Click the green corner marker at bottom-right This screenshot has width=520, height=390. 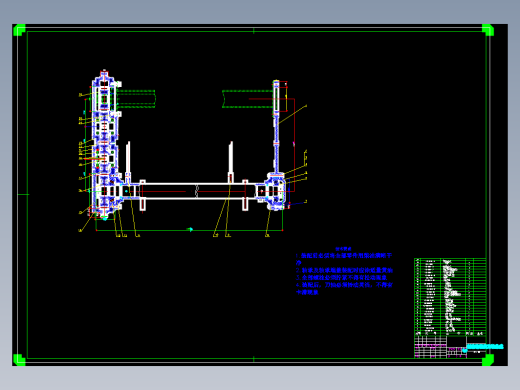click(x=488, y=360)
